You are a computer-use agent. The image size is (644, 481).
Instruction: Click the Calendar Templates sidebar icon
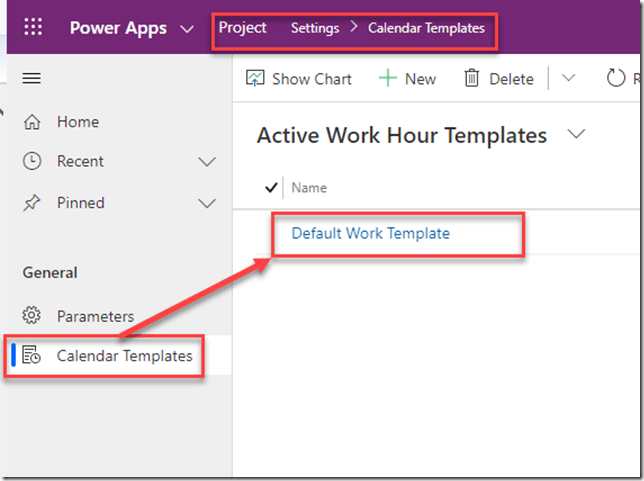tap(32, 356)
